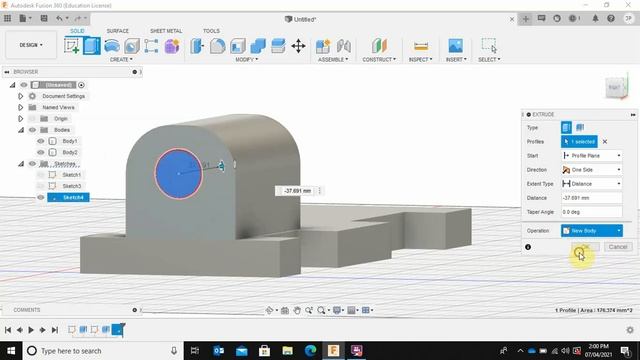Image resolution: width=640 pixels, height=360 pixels.
Task: Open the notifications bell
Action: pyautogui.click(x=595, y=18)
